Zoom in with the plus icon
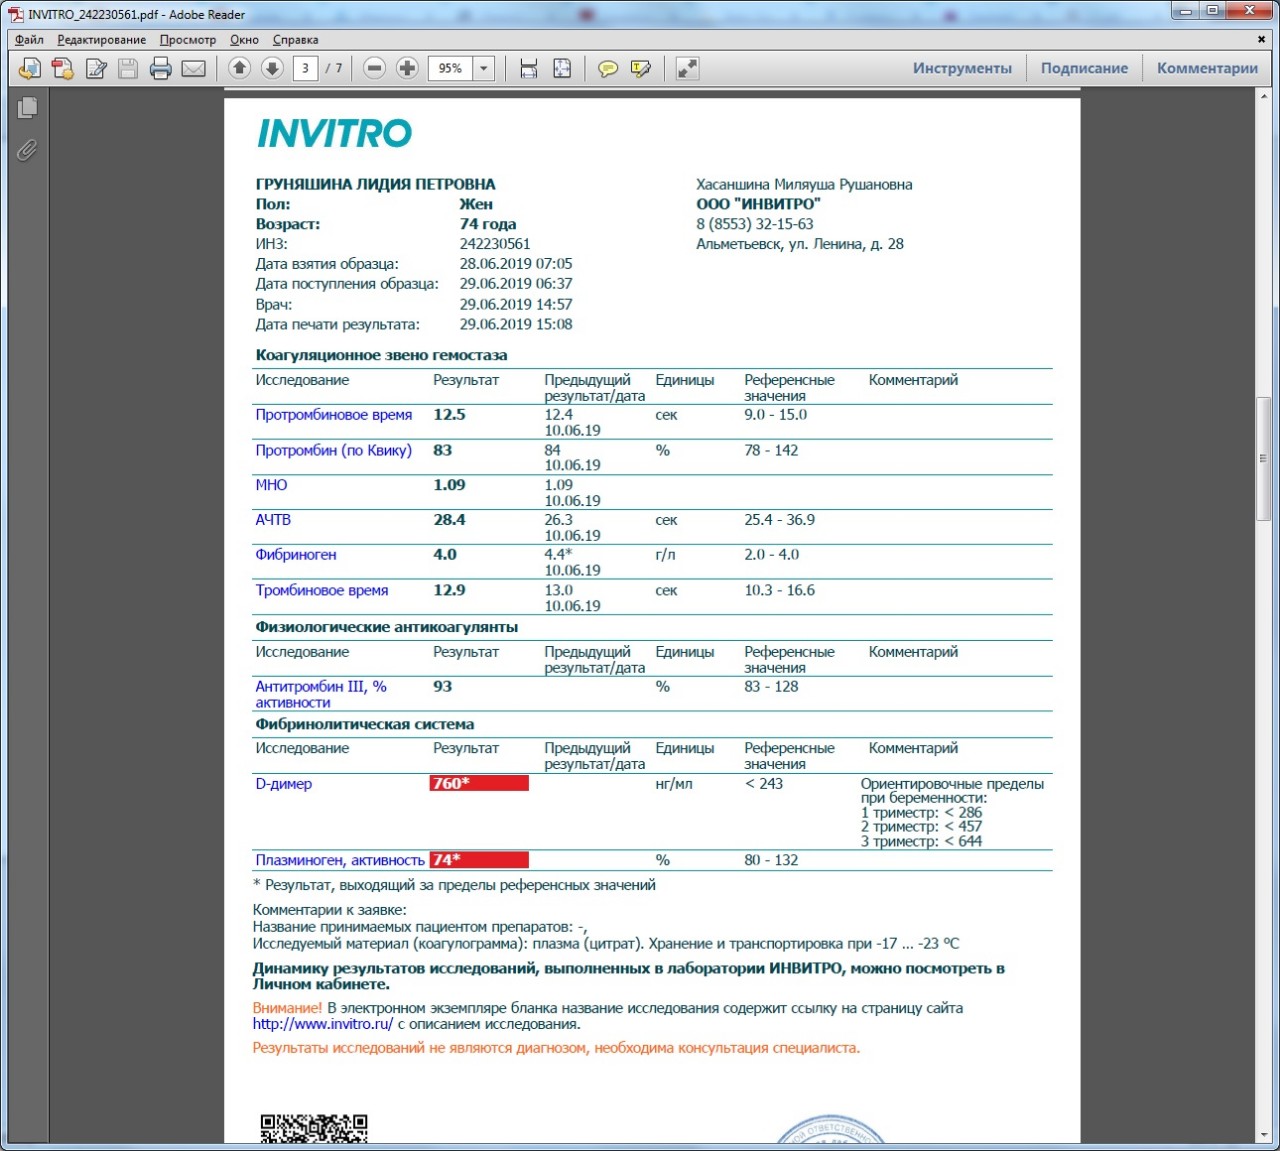 coord(407,68)
